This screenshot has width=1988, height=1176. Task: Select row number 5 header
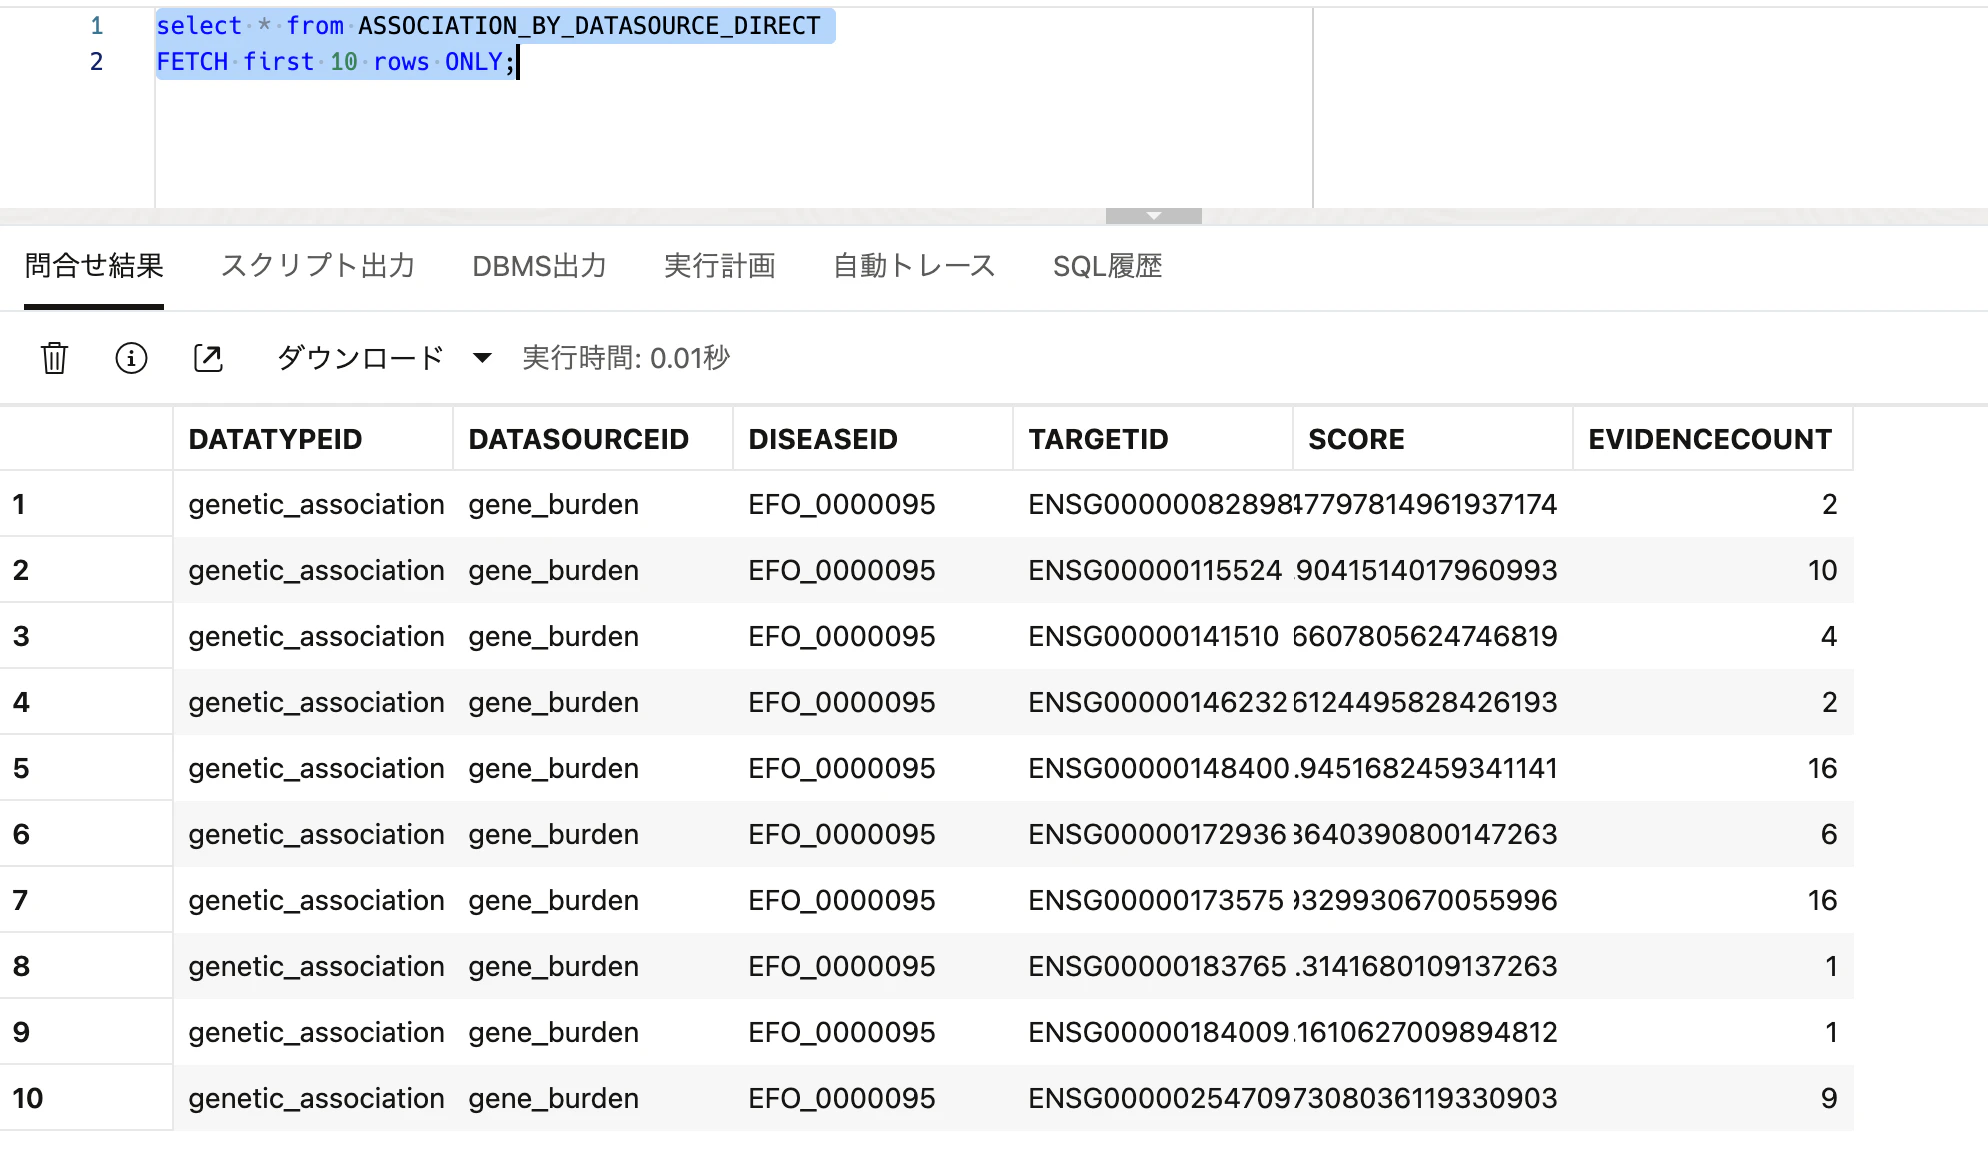point(86,768)
